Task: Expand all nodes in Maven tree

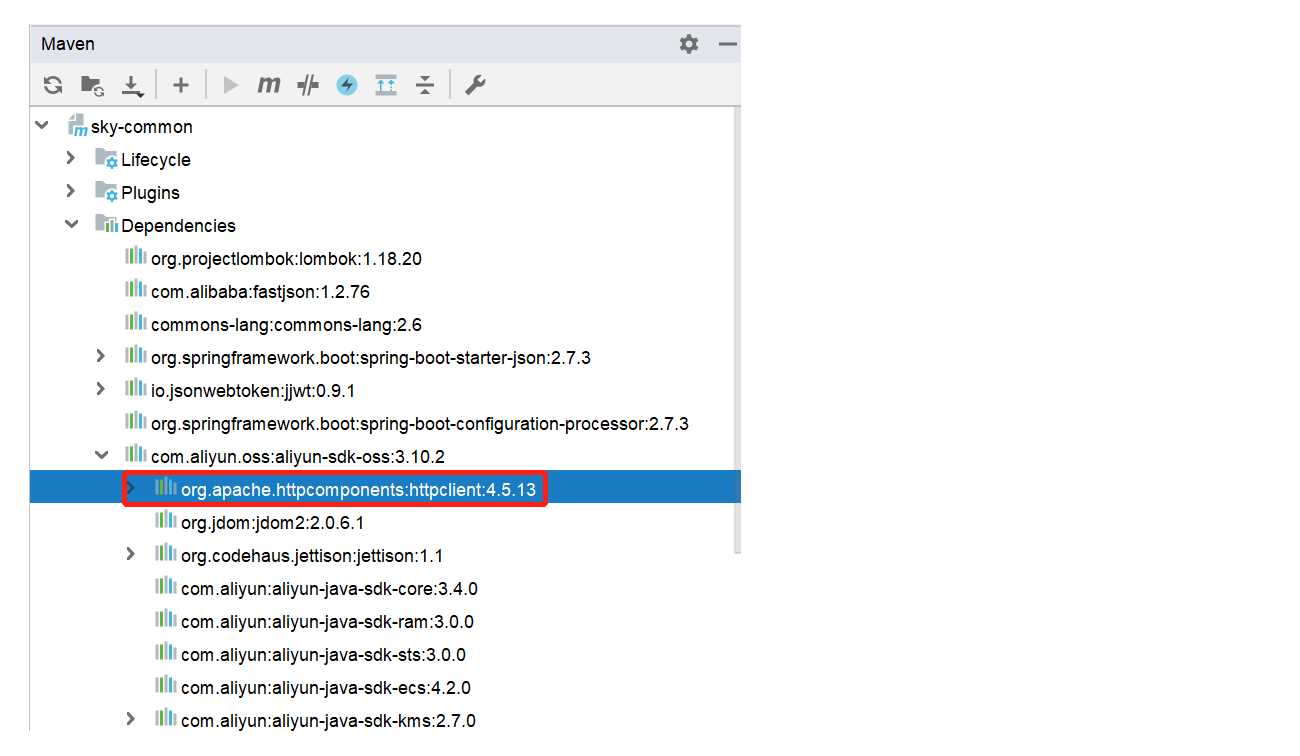Action: click(x=386, y=85)
